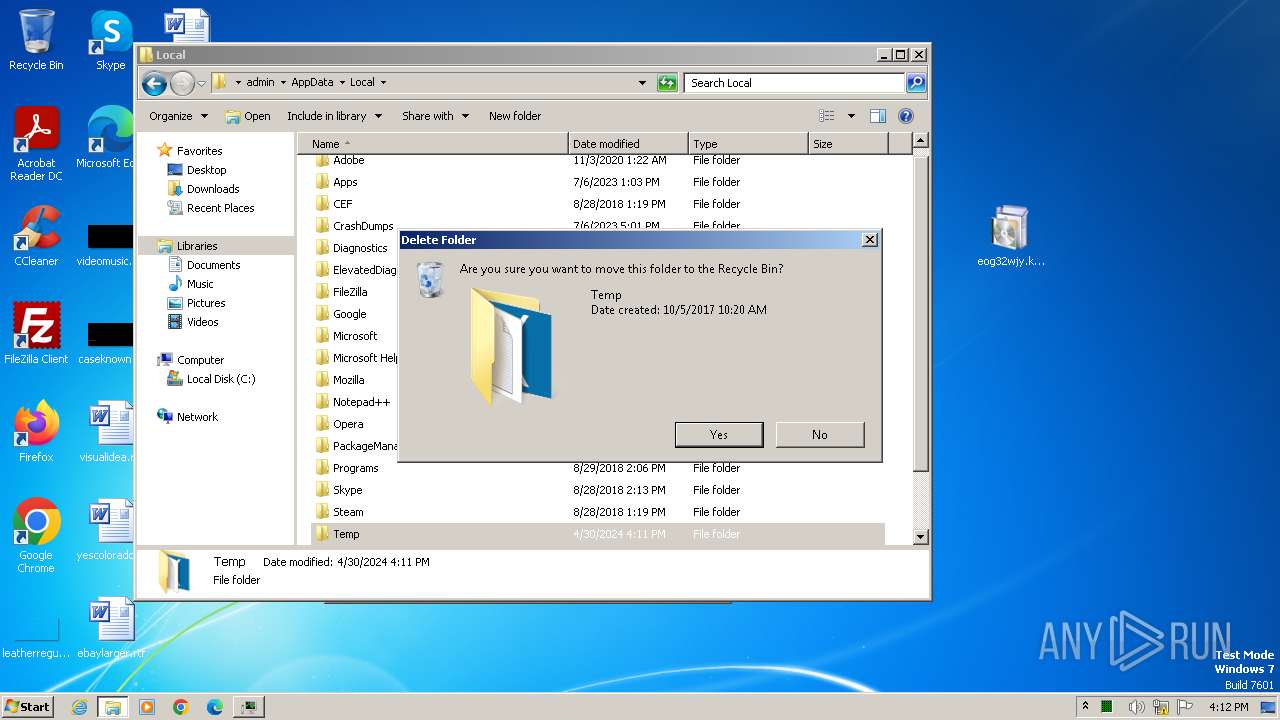This screenshot has height=720, width=1280.
Task: Toggle the preview pane icon
Action: tap(878, 116)
